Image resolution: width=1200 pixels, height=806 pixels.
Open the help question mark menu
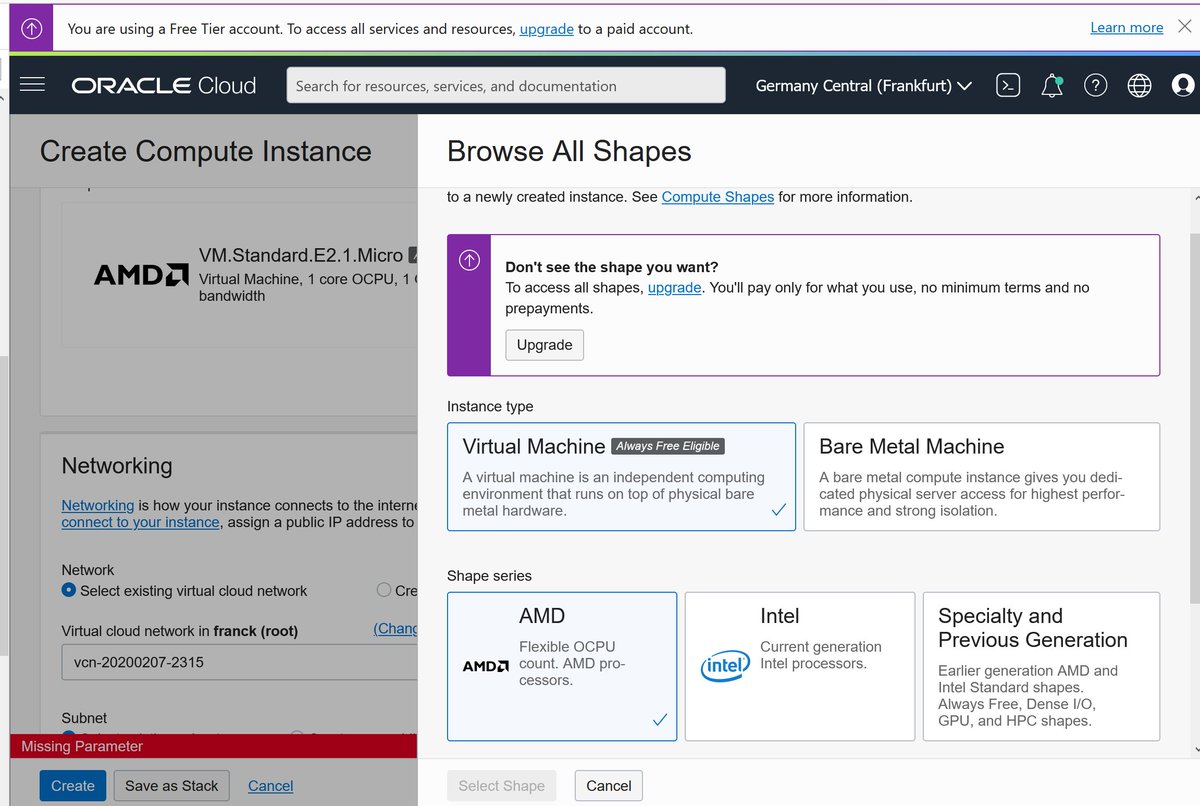(1096, 86)
